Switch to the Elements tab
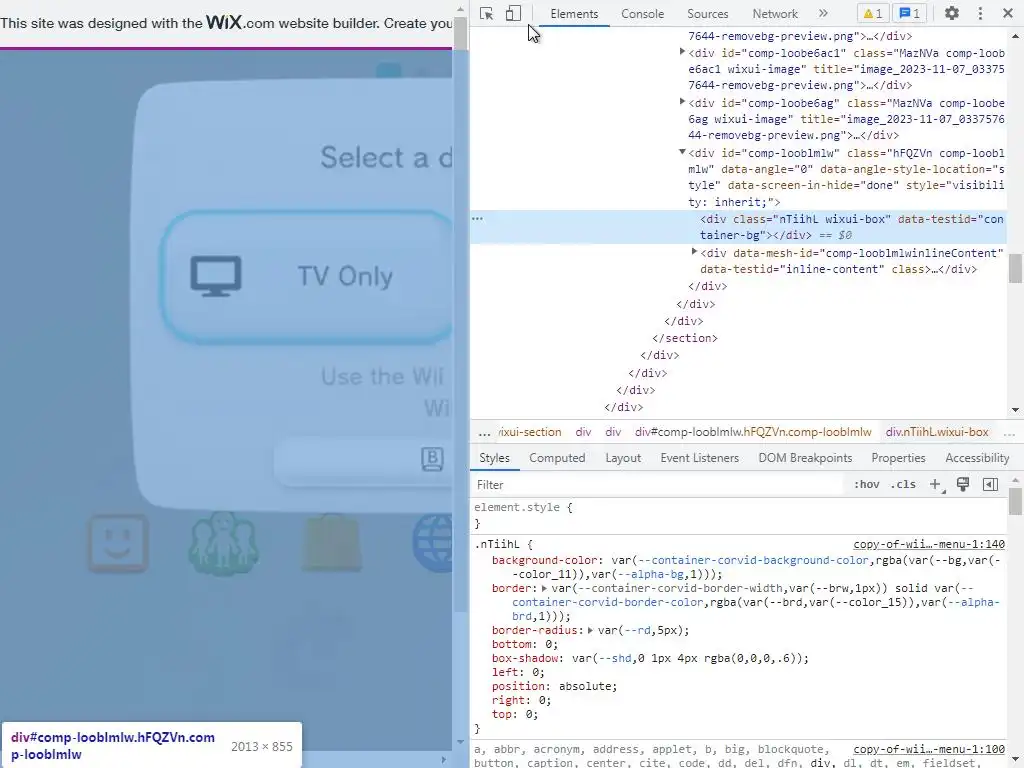 pyautogui.click(x=574, y=14)
